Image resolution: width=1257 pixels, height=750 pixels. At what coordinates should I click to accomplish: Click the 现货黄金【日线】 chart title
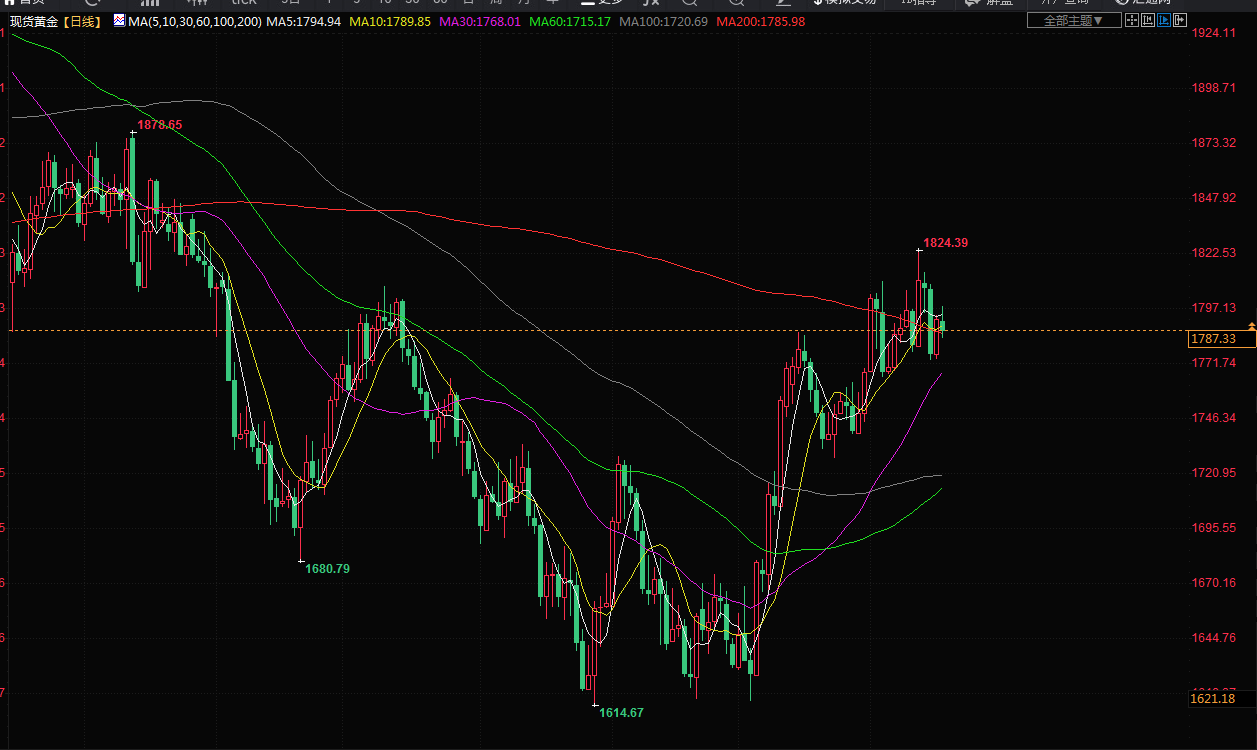[x=53, y=21]
